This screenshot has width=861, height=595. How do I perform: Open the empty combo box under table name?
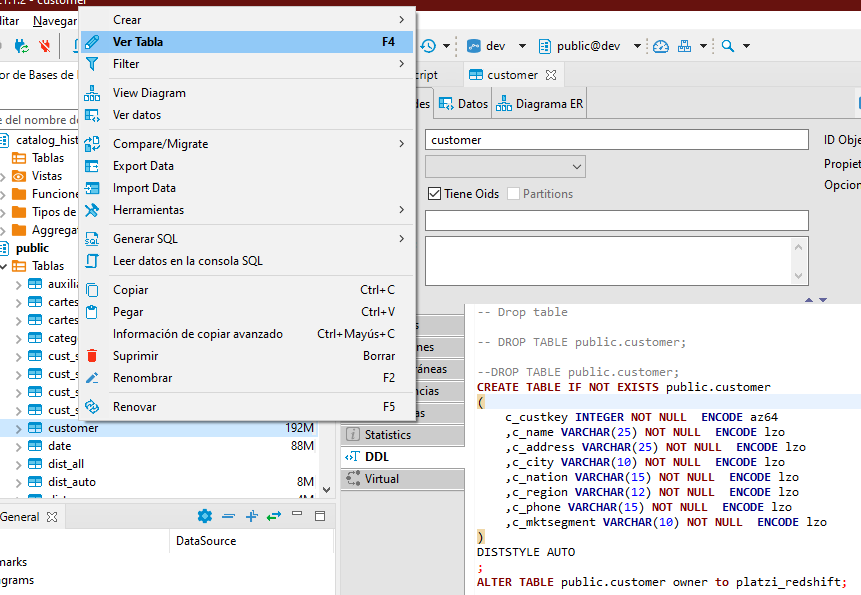pos(505,166)
